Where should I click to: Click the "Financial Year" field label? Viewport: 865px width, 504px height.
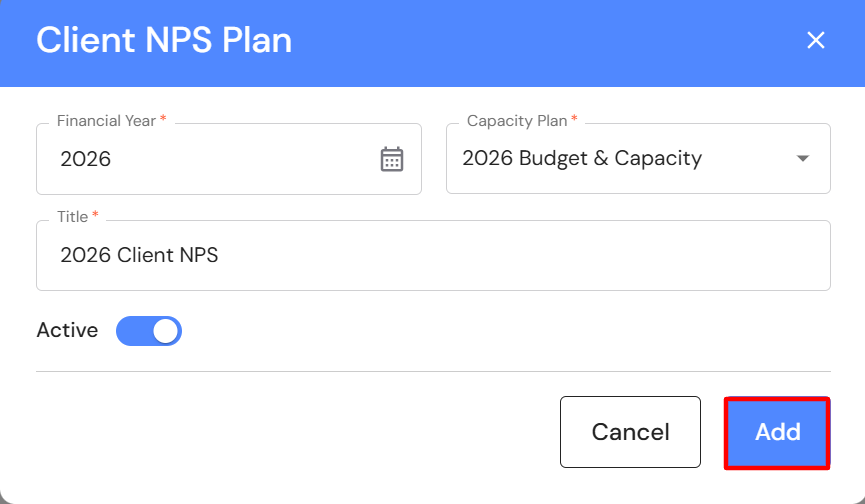pyautogui.click(x=106, y=121)
